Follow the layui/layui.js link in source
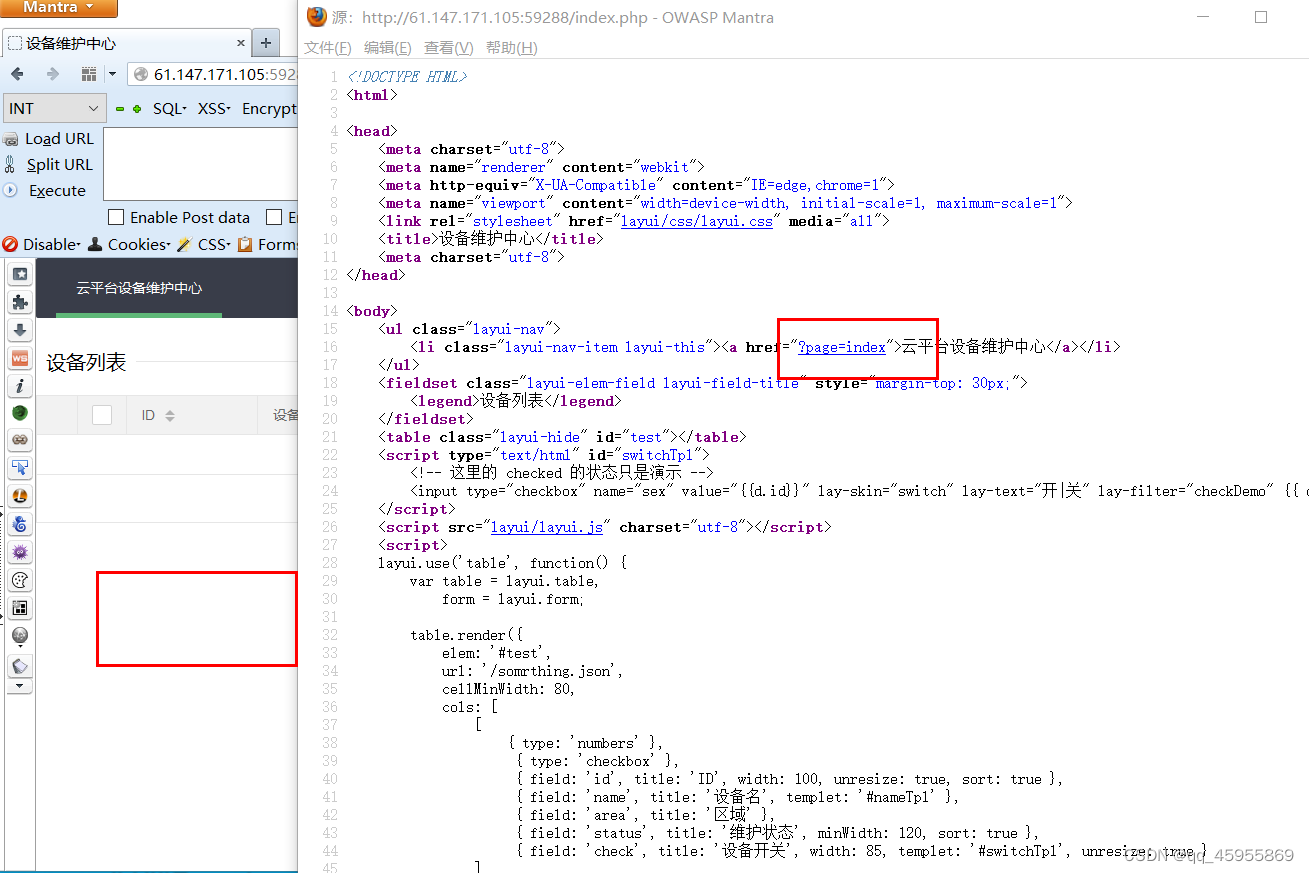Image resolution: width=1309 pixels, height=873 pixels. point(547,527)
